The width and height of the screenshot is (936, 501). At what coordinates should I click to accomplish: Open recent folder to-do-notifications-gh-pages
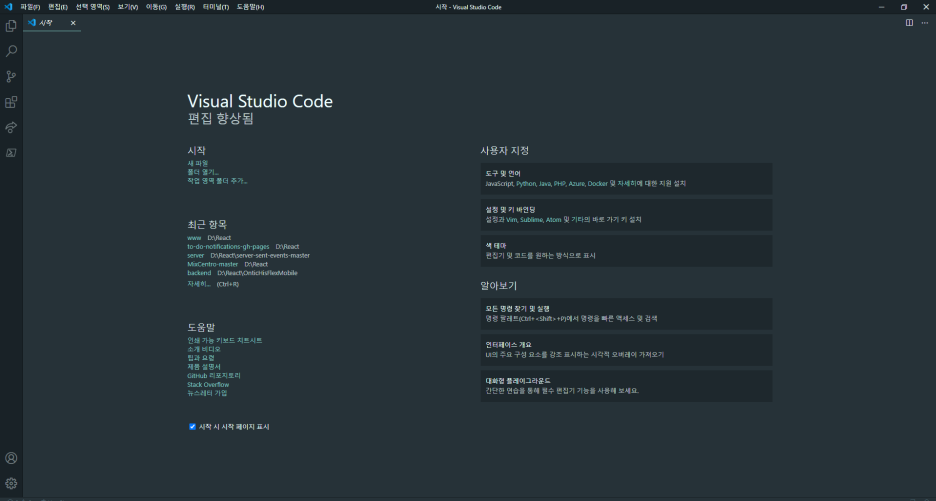click(228, 247)
